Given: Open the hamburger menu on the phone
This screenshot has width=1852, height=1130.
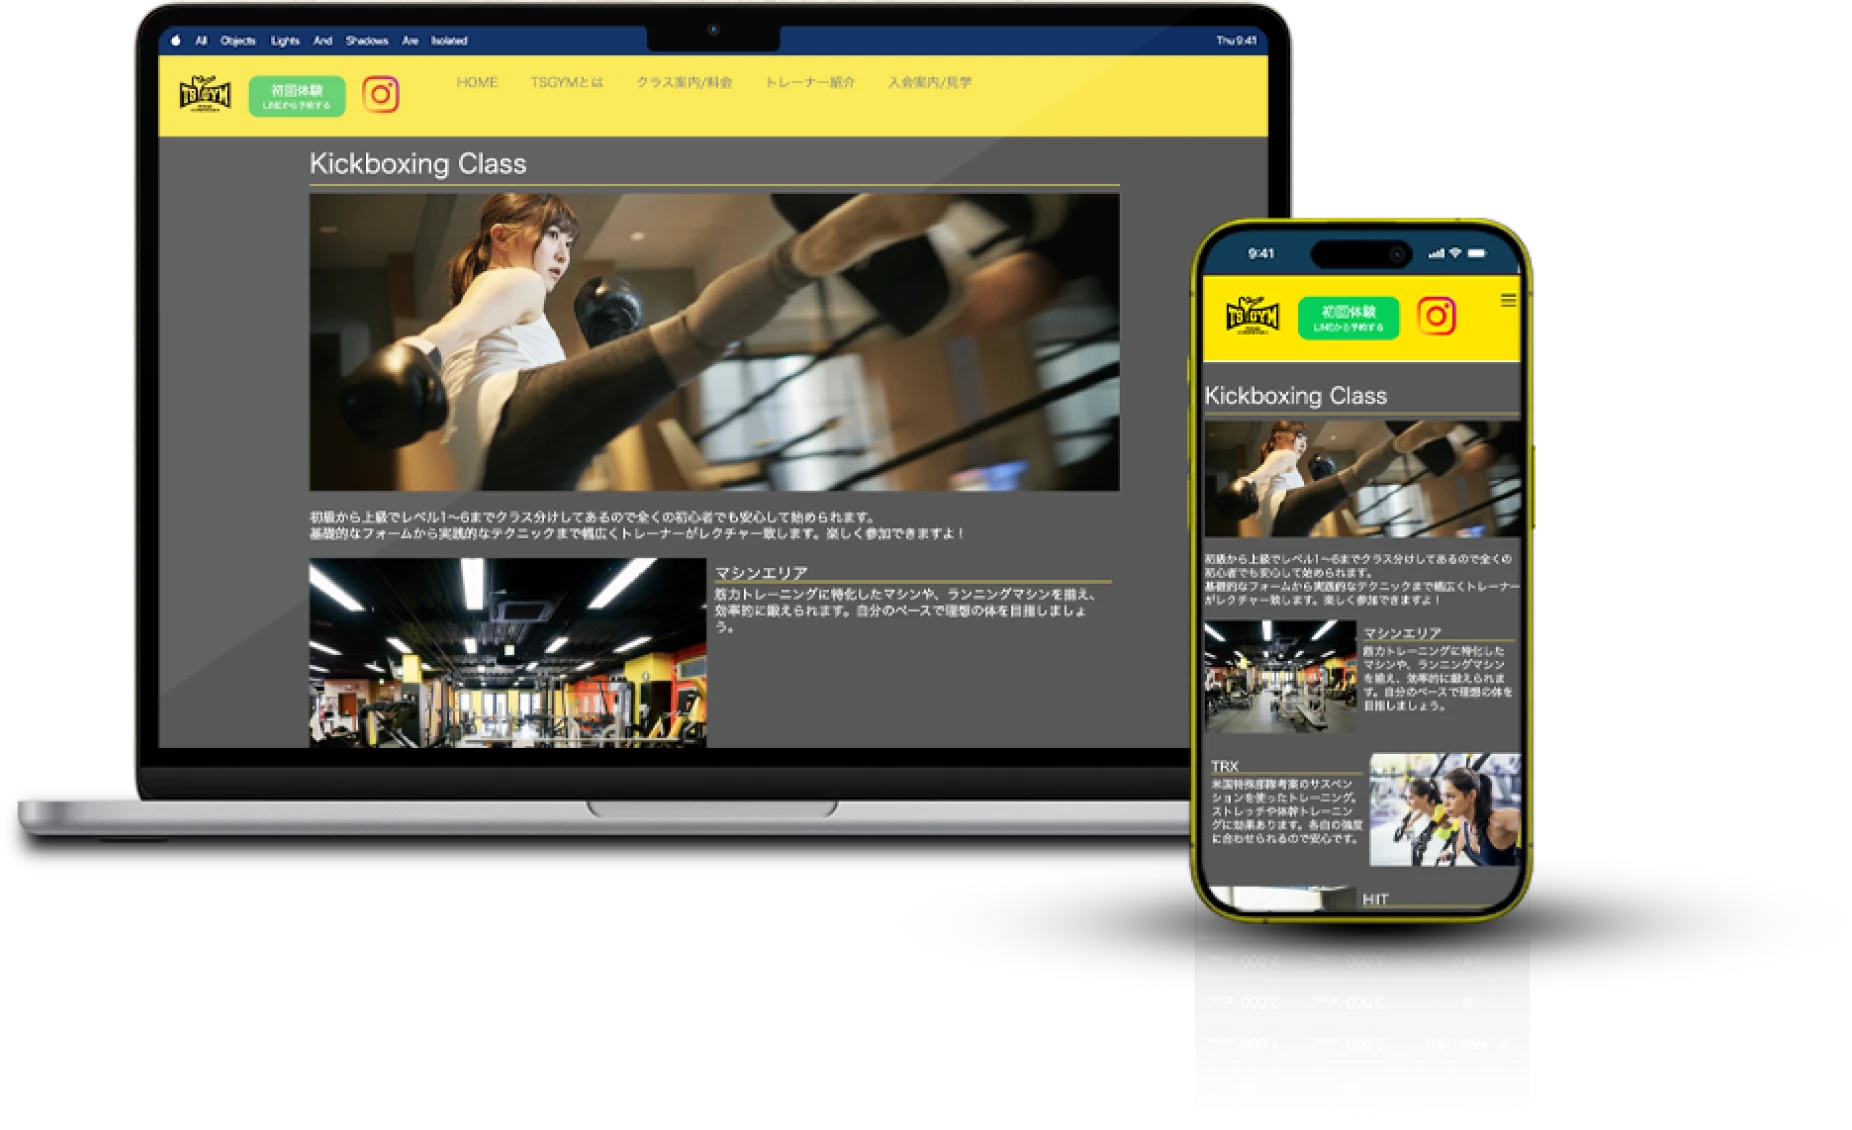Looking at the screenshot, I should [1508, 300].
